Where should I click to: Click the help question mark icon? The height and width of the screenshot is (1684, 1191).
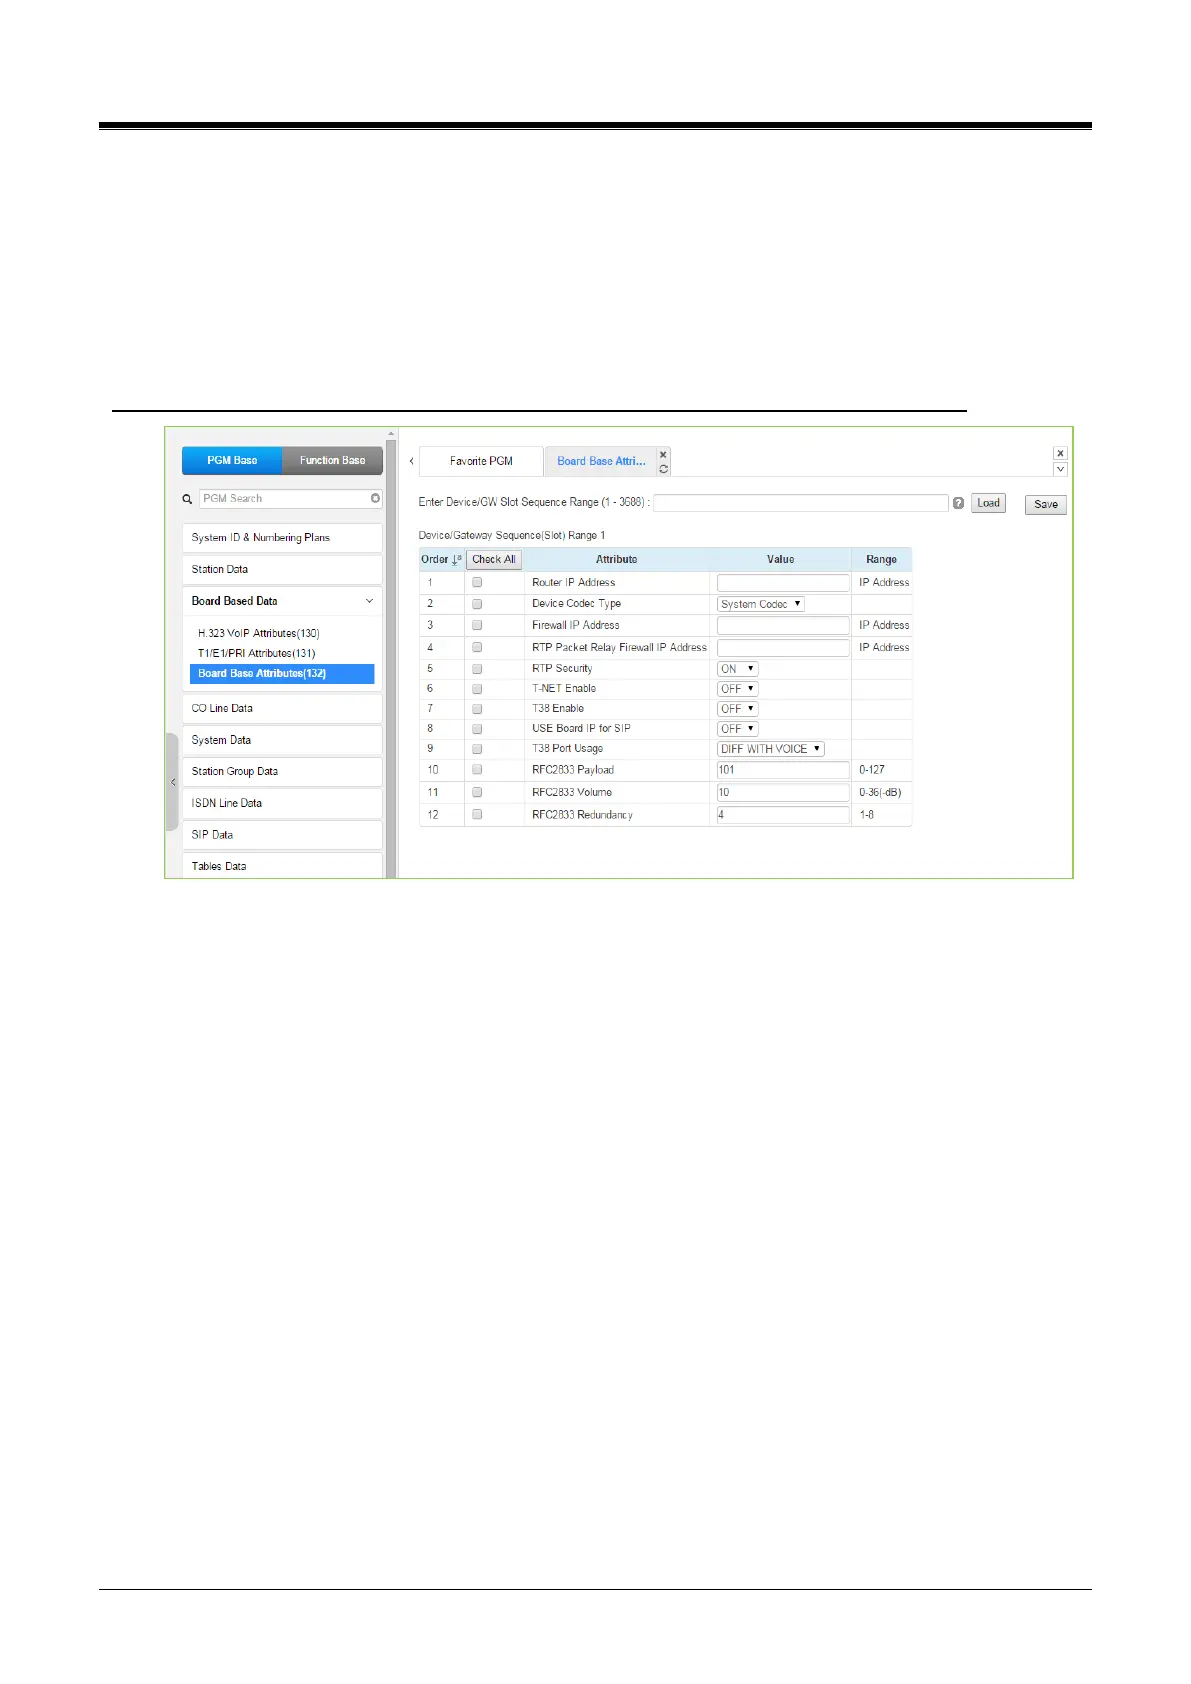[x=958, y=503]
